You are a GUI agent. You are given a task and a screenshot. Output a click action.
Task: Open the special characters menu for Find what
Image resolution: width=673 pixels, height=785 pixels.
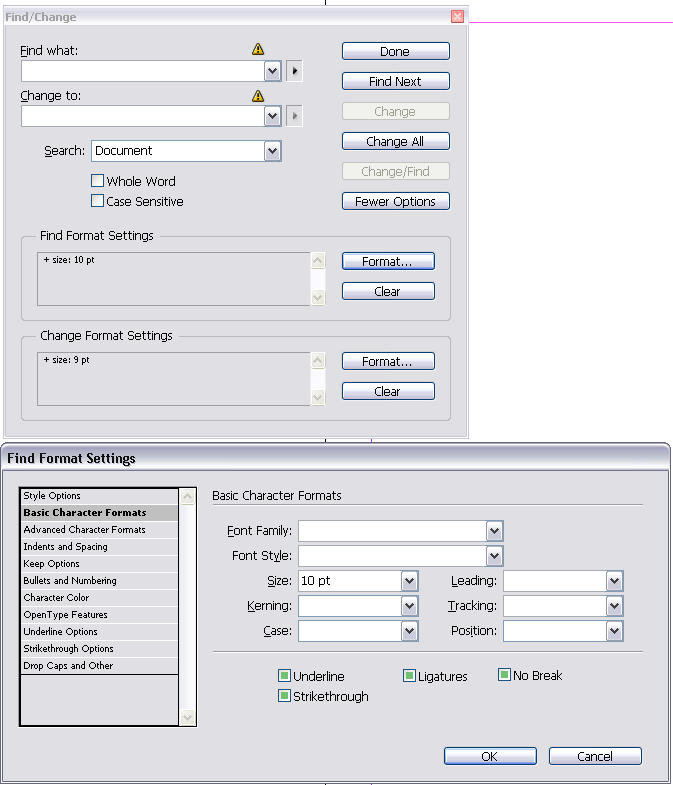click(x=294, y=71)
